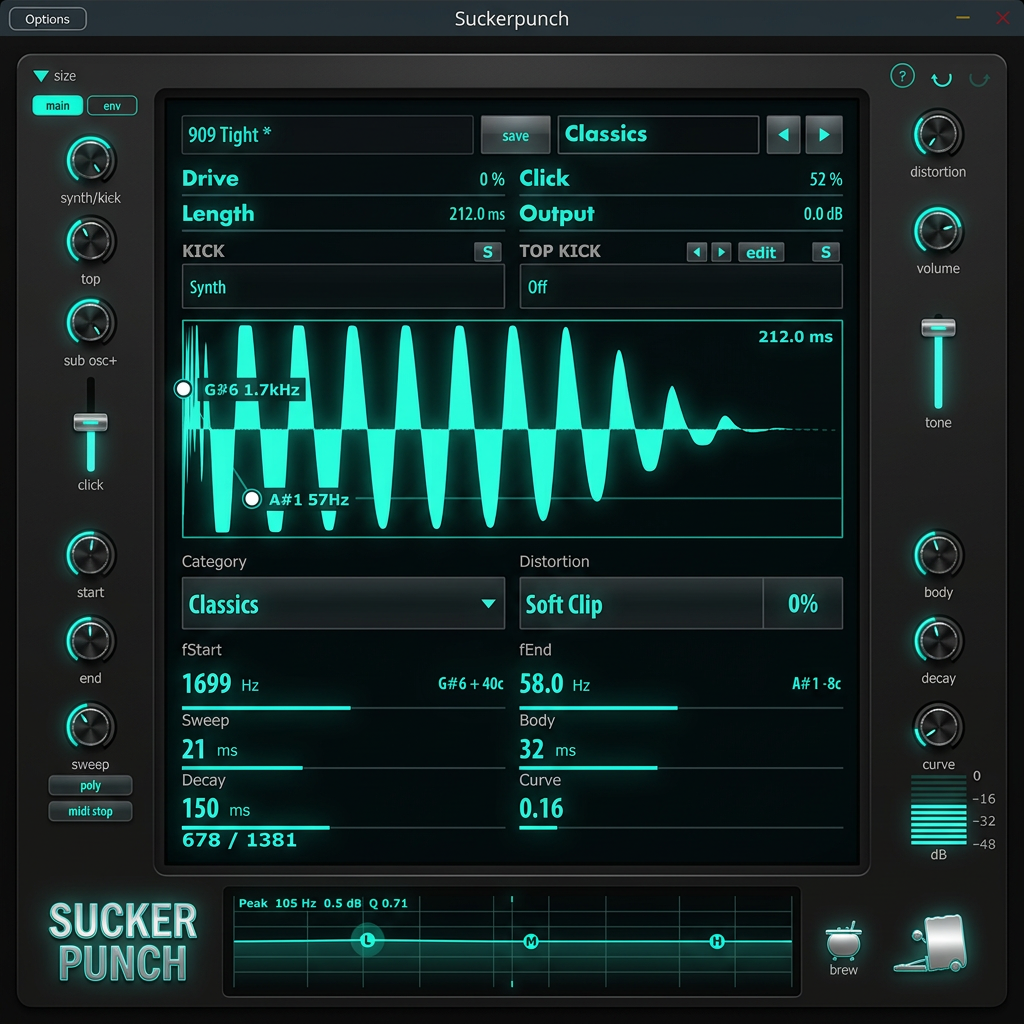1024x1024 pixels.
Task: Click the Decay 150 ms value slider
Action: 343,812
